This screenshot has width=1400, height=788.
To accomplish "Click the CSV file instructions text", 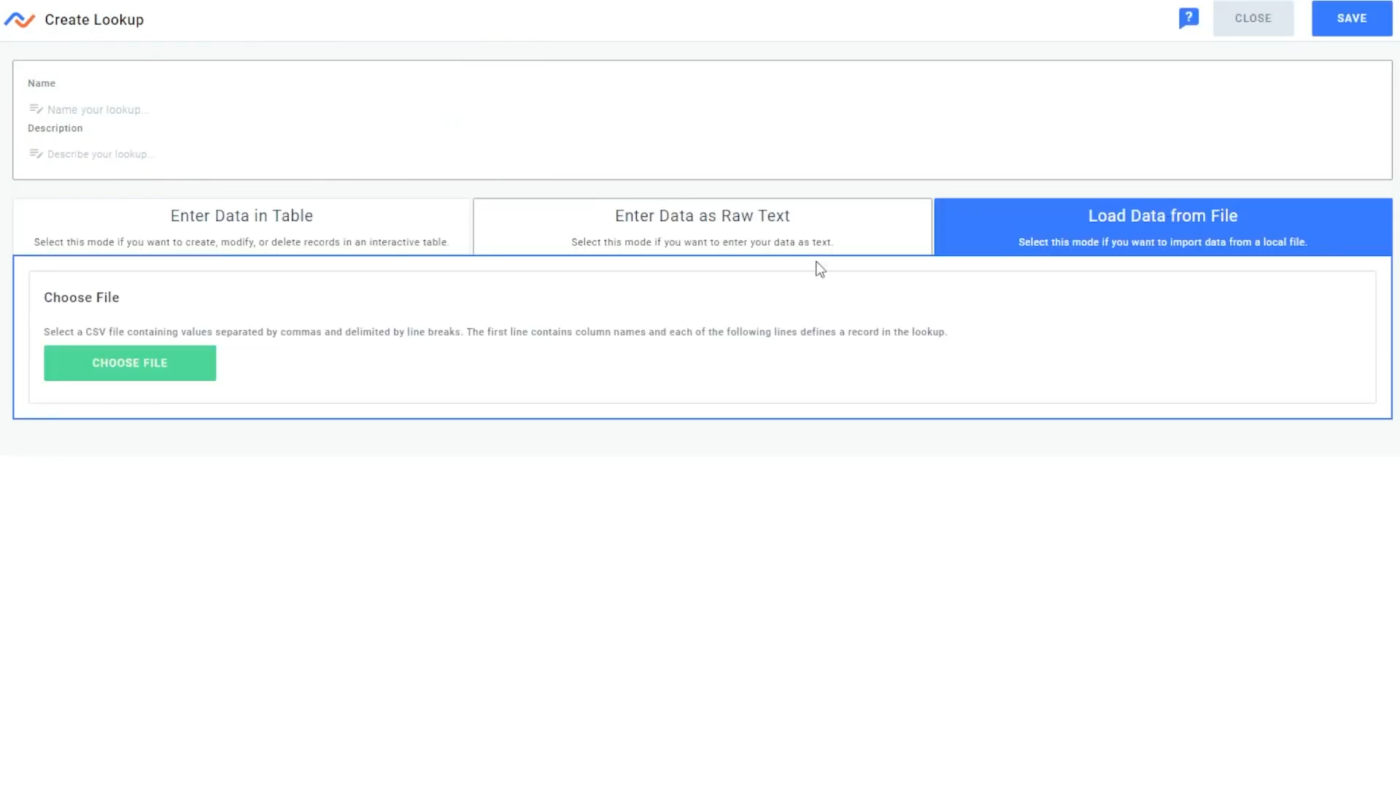I will coord(495,332).
